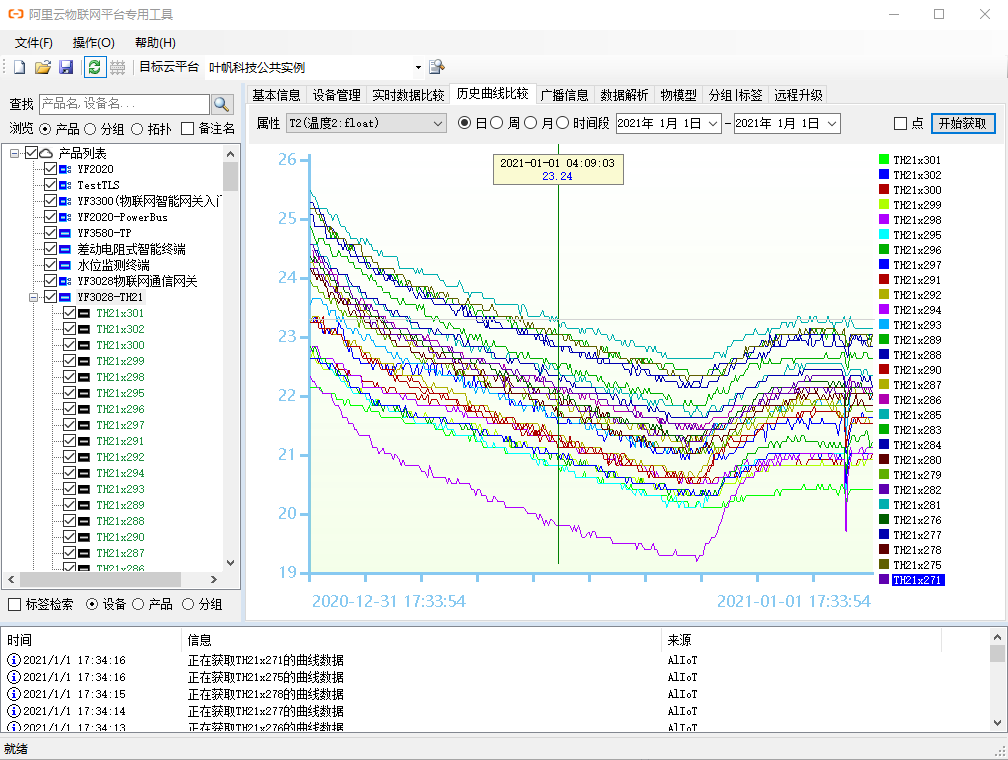
Task: Open the end date picker dropdown
Action: coord(832,123)
